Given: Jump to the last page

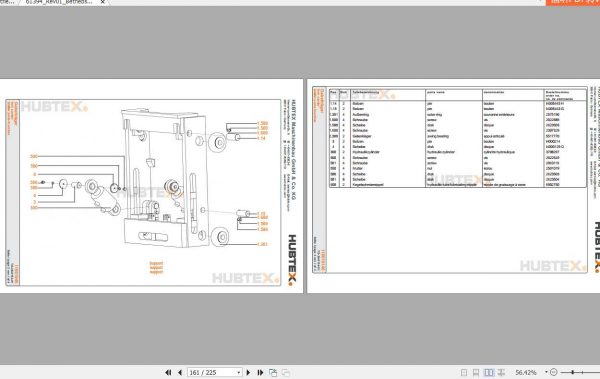Looking at the screenshot, I should tap(261, 372).
